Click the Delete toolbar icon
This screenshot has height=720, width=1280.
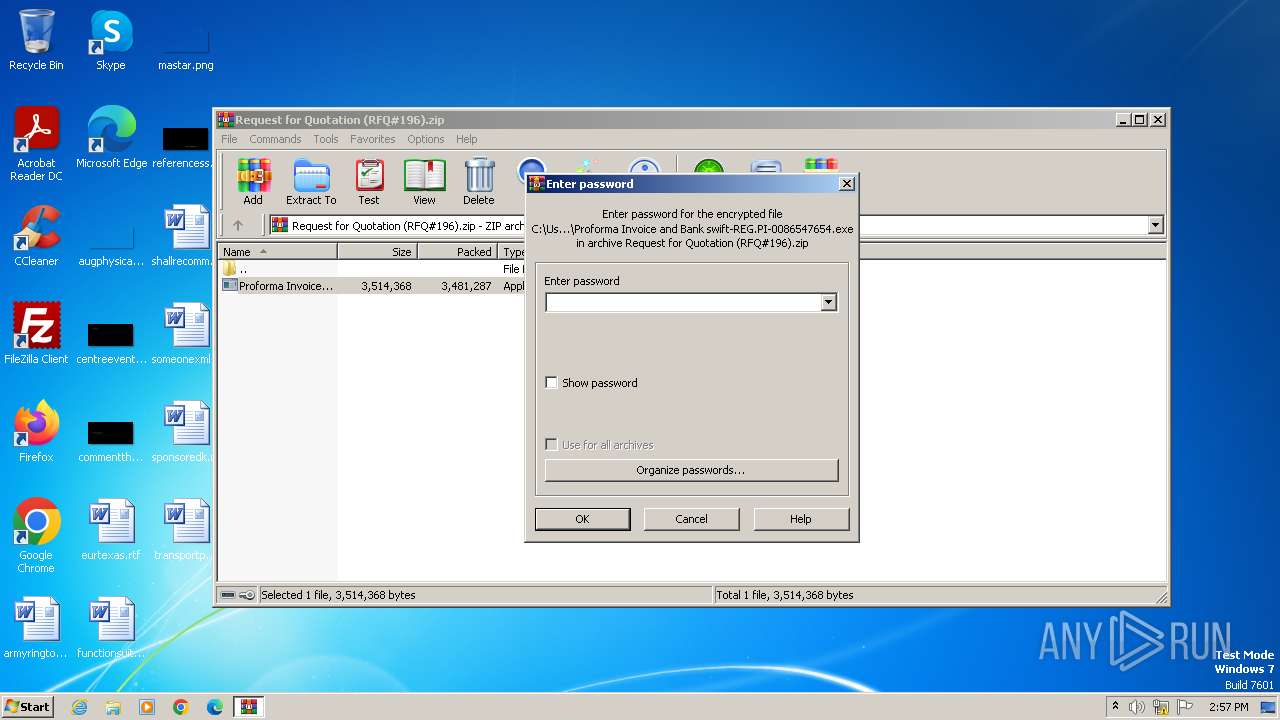click(479, 181)
